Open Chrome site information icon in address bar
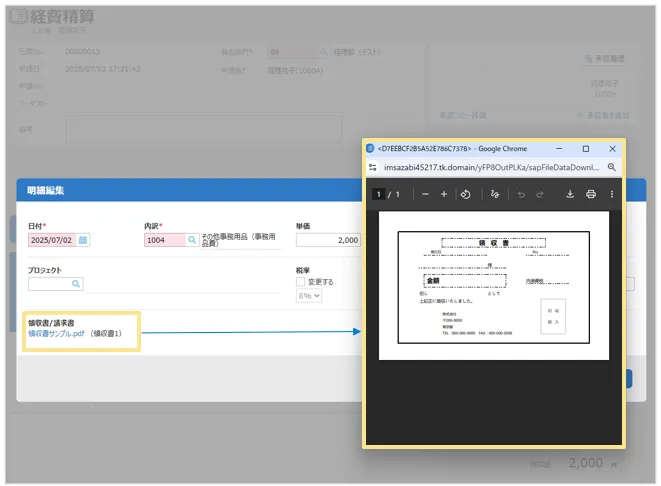661x486 pixels. 373,167
